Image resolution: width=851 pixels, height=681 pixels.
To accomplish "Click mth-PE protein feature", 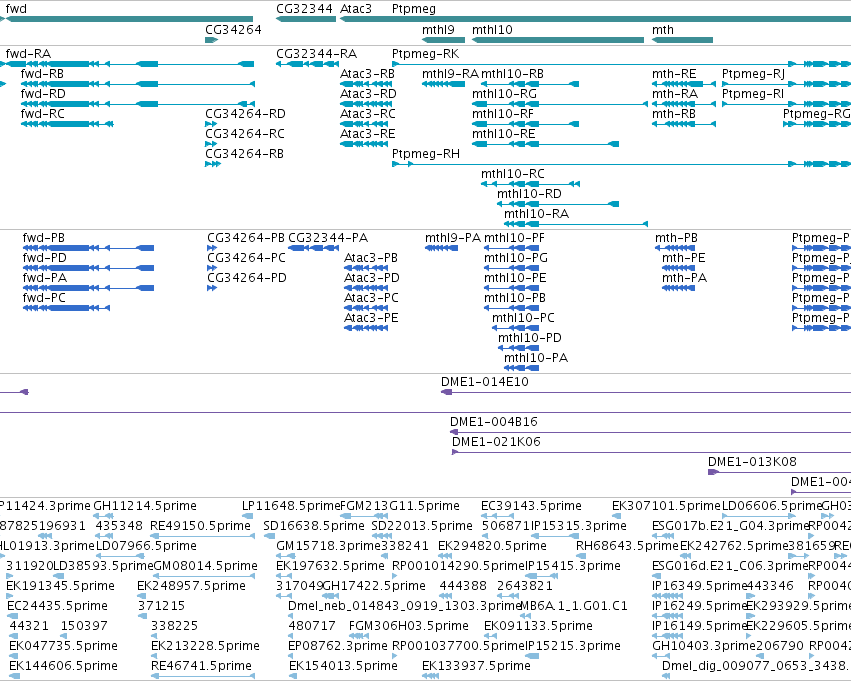I will point(678,268).
